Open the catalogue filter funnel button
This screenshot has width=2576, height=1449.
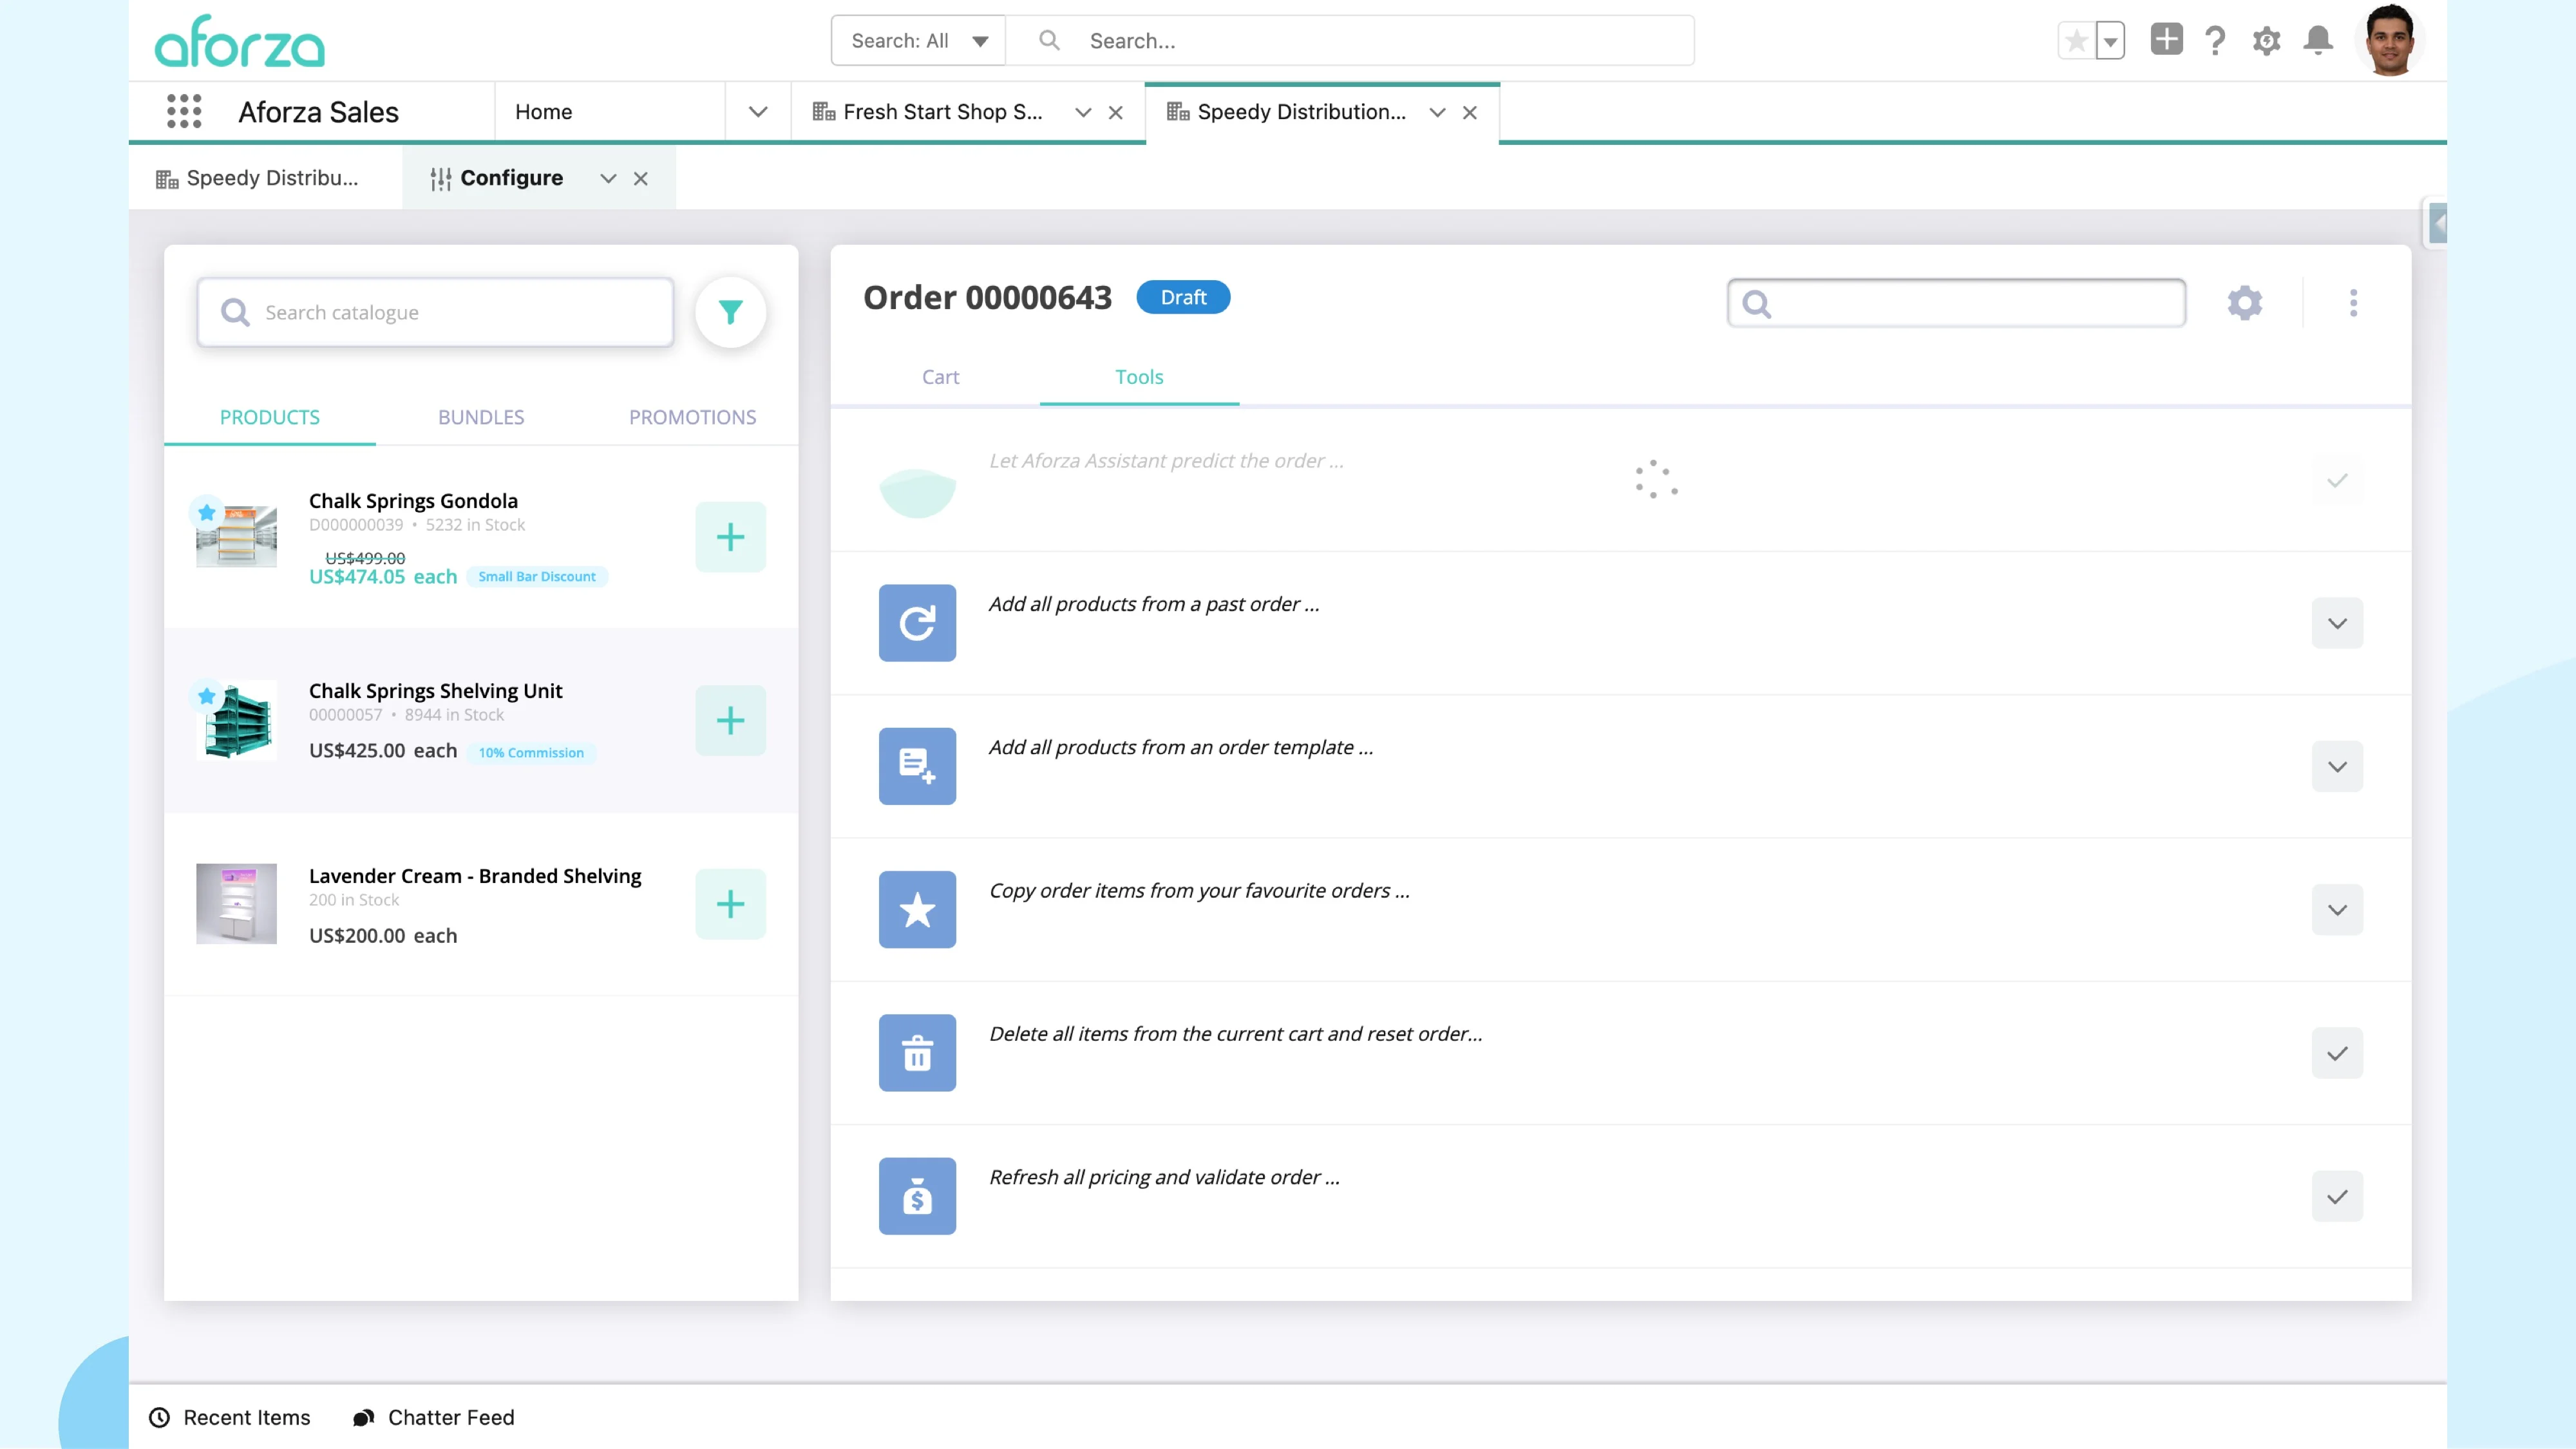731,312
